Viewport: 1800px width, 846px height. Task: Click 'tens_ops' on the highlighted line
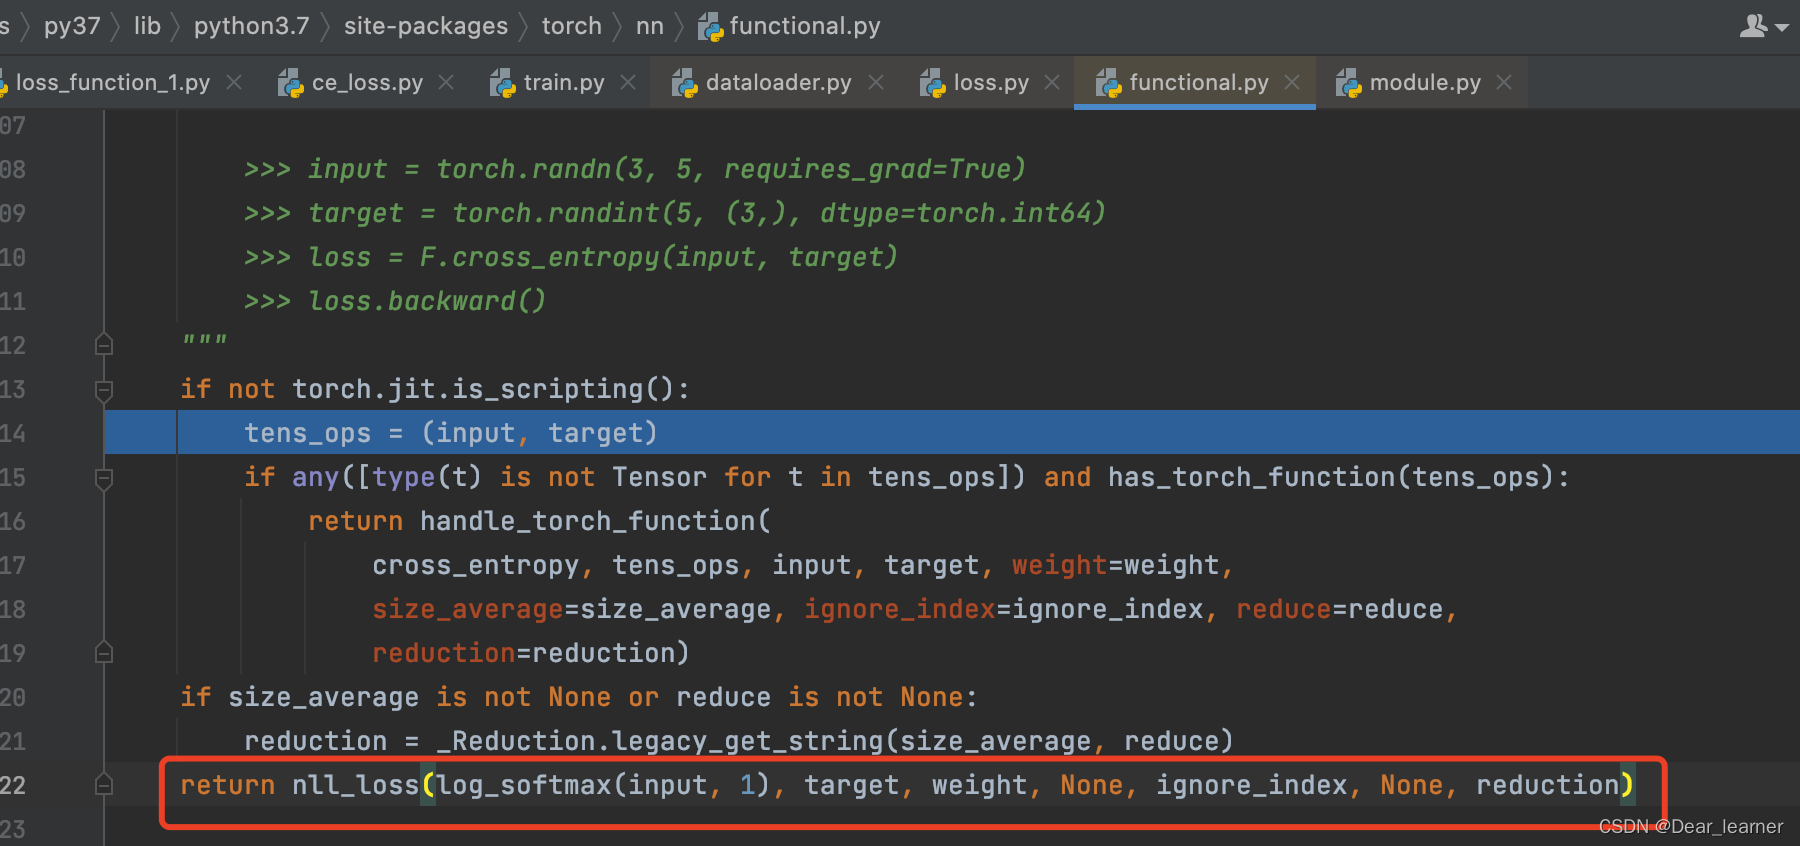(308, 433)
